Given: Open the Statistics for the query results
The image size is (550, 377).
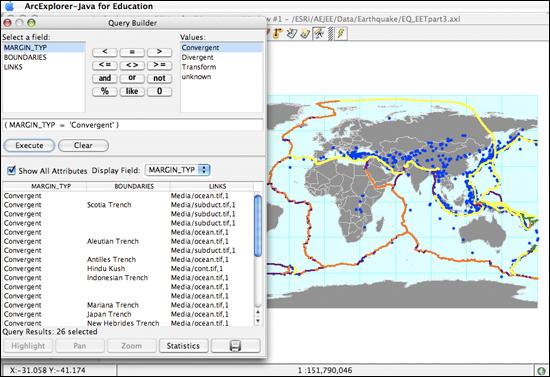Looking at the screenshot, I should (x=183, y=346).
